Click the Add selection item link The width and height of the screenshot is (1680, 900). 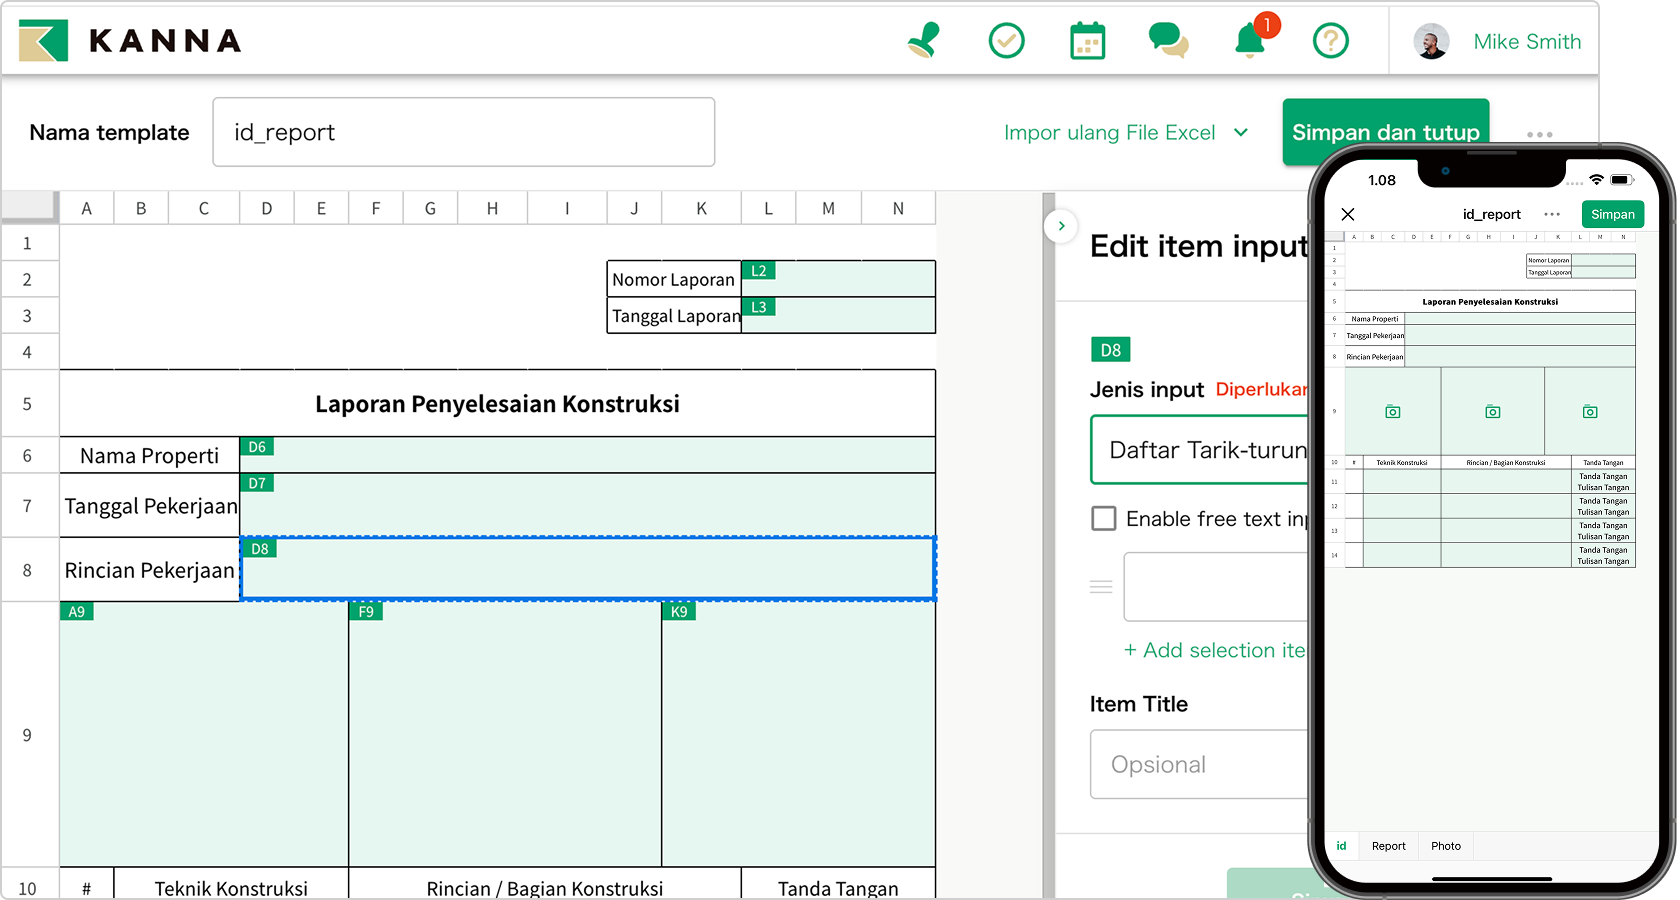(x=1214, y=650)
